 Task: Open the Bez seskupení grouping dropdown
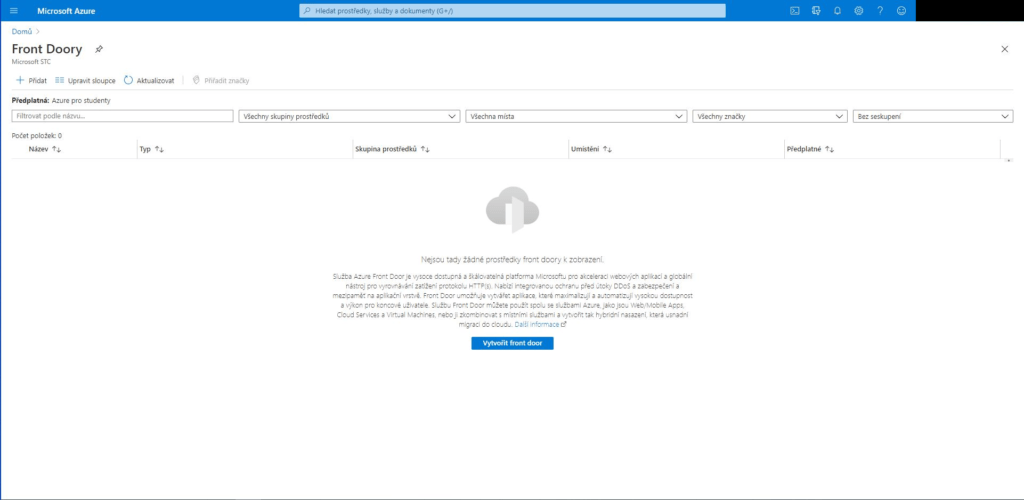point(933,116)
